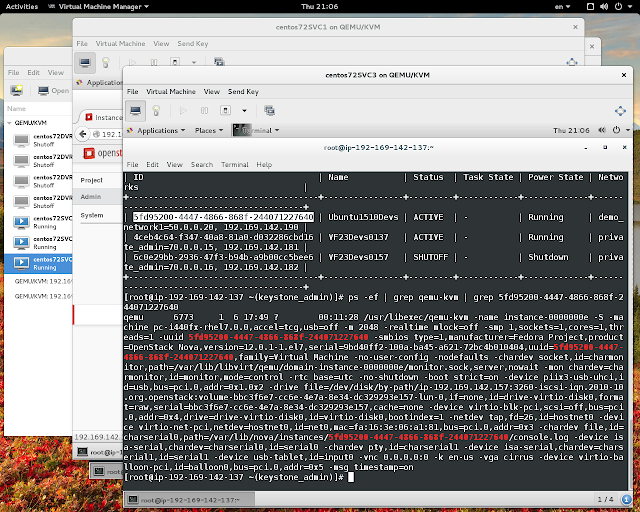
Task: Click VF23Devs0137 instance name in terminal
Action: (358, 237)
